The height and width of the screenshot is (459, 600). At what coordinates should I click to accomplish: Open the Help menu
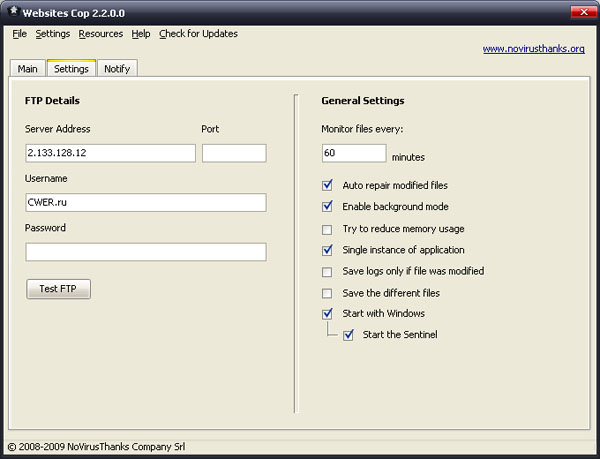141,33
